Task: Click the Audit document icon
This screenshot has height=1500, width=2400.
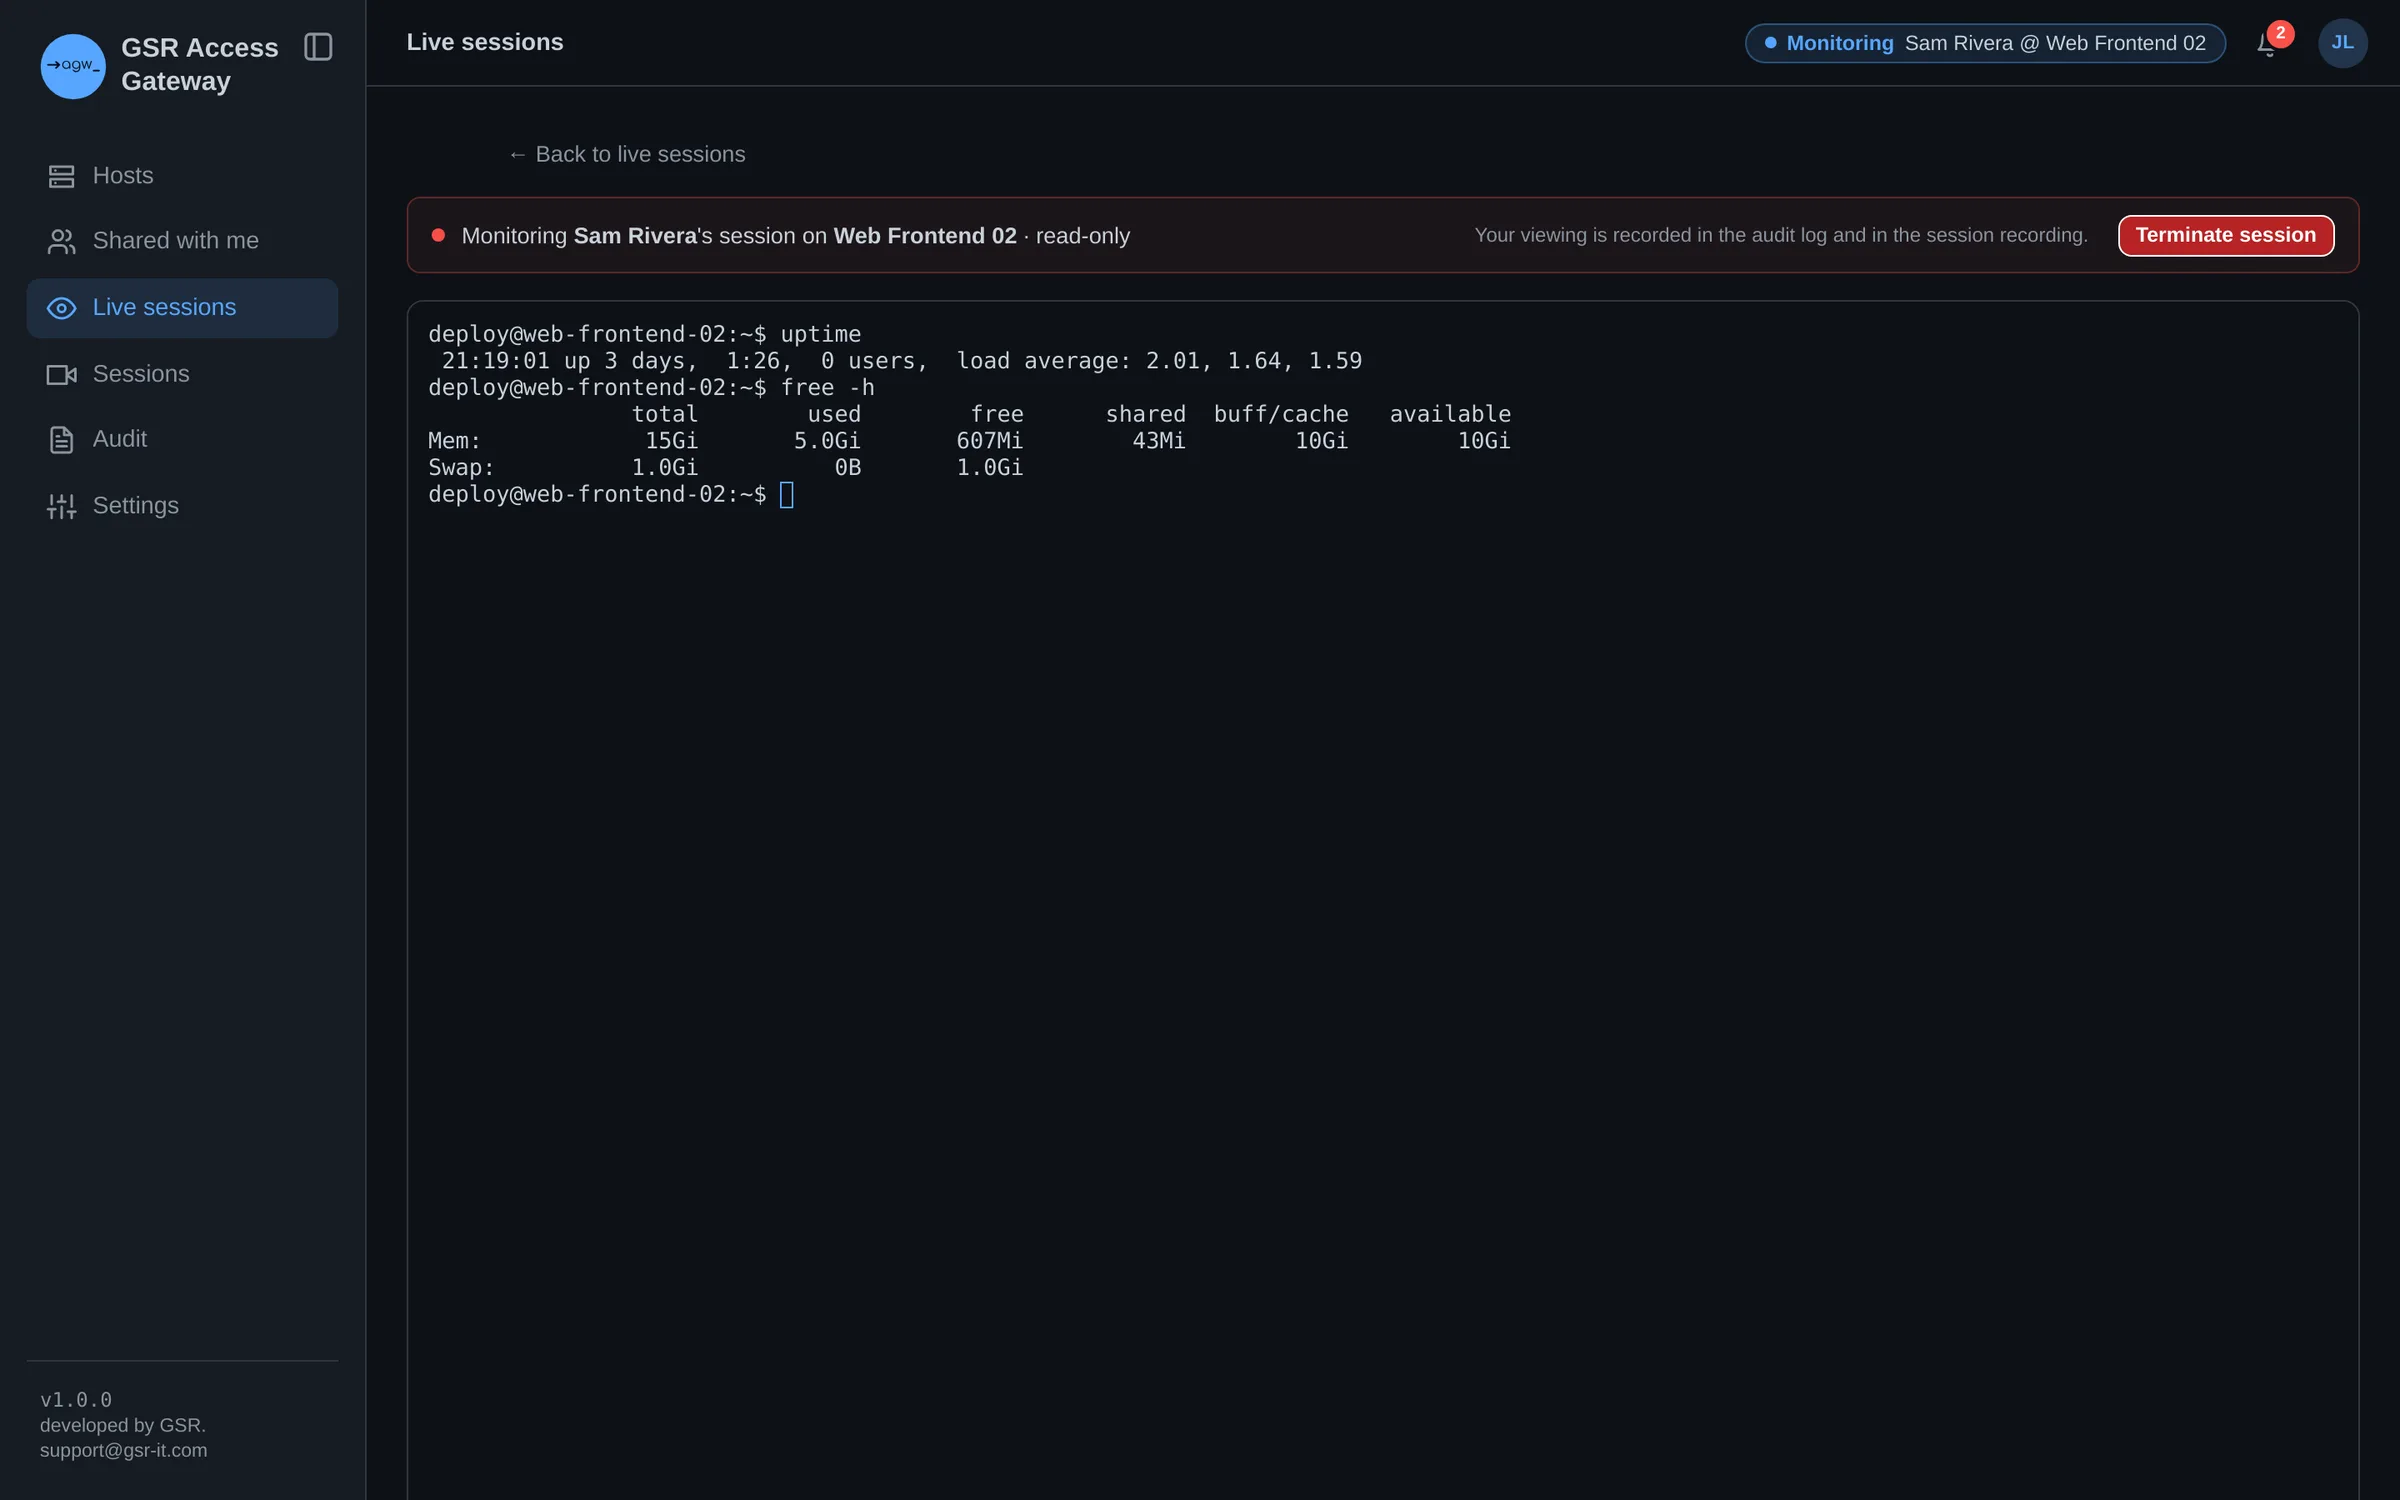Action: tap(61, 439)
